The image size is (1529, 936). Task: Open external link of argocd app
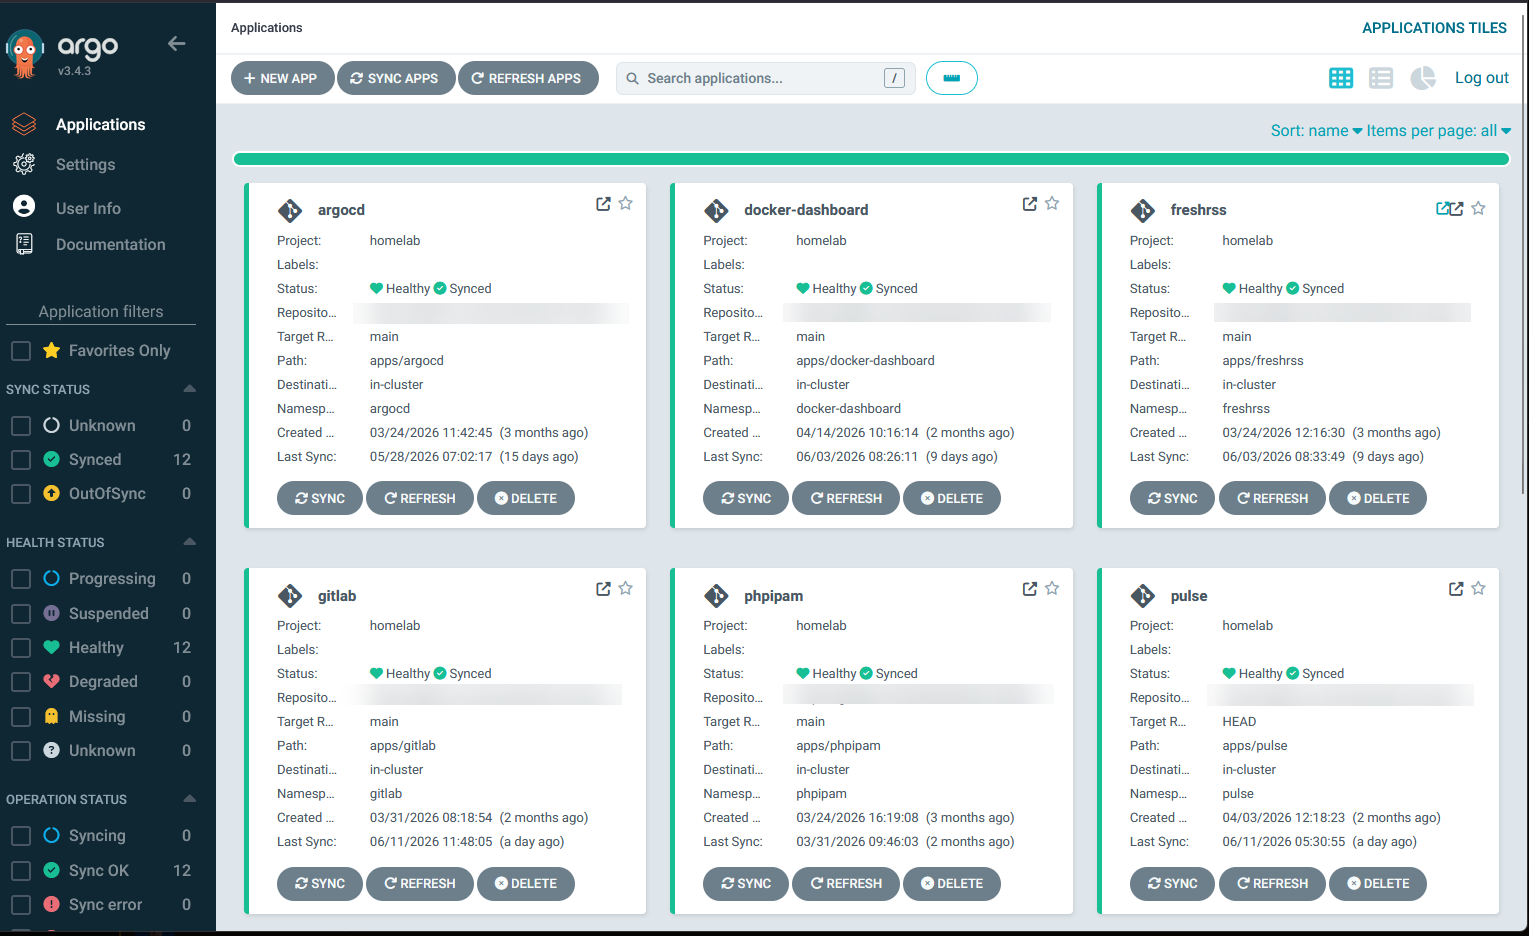(x=603, y=204)
